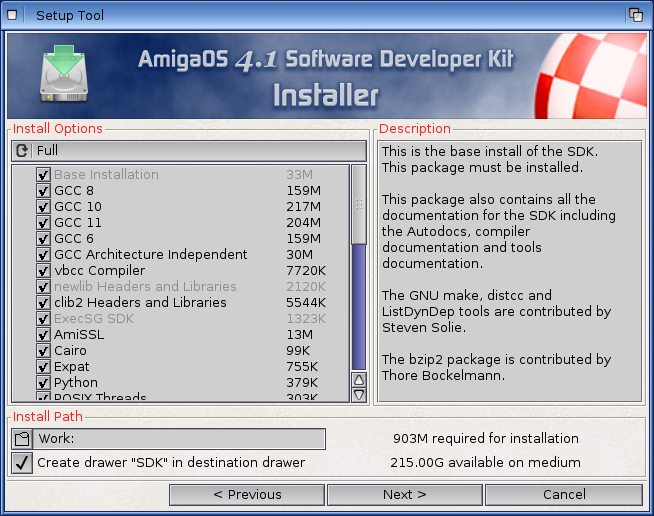
Task: Cancel the SDK installation
Action: (x=564, y=494)
